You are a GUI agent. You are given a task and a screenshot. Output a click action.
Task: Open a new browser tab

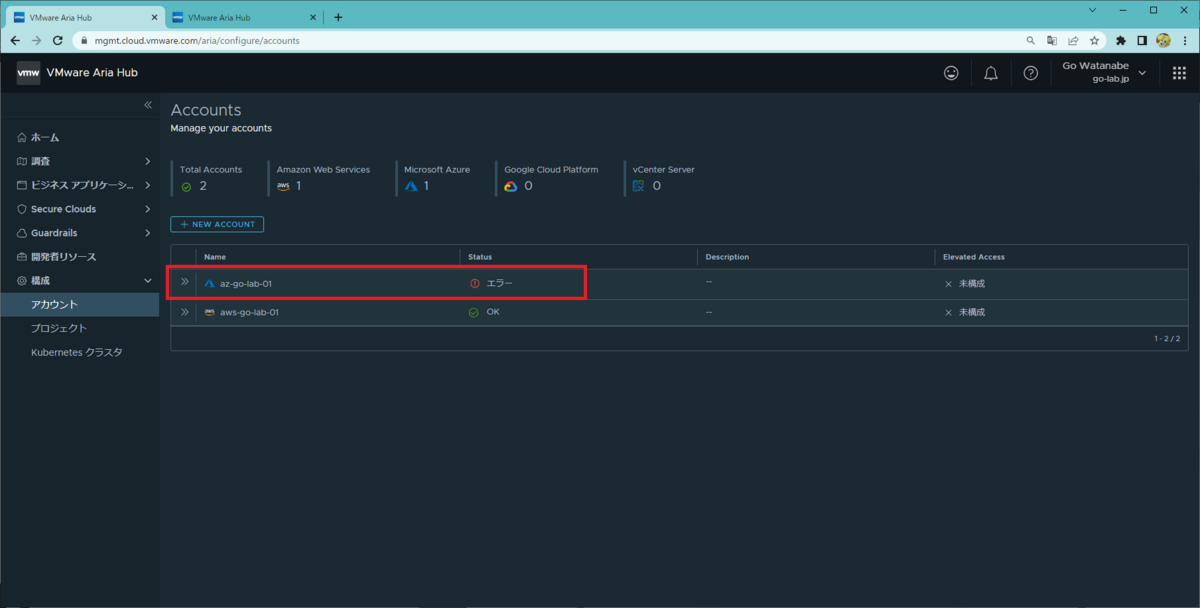(x=338, y=17)
